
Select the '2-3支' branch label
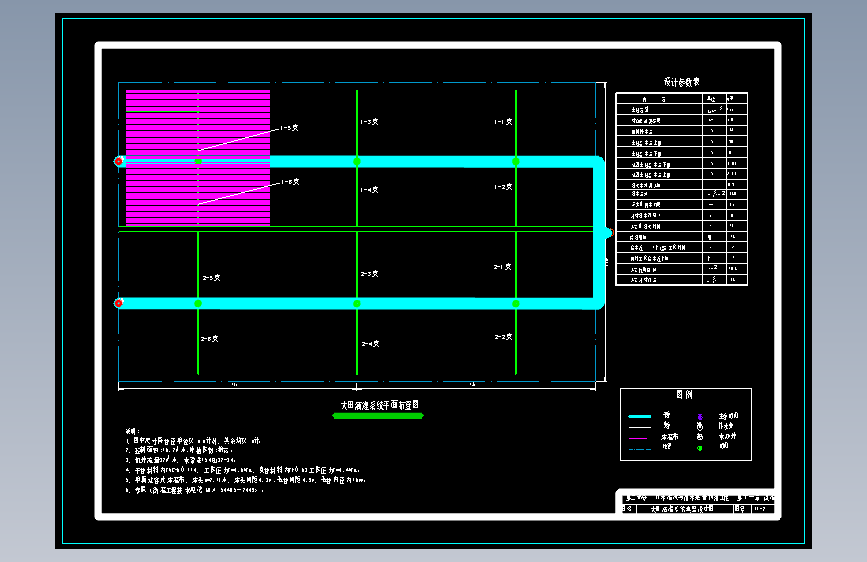pos(369,274)
